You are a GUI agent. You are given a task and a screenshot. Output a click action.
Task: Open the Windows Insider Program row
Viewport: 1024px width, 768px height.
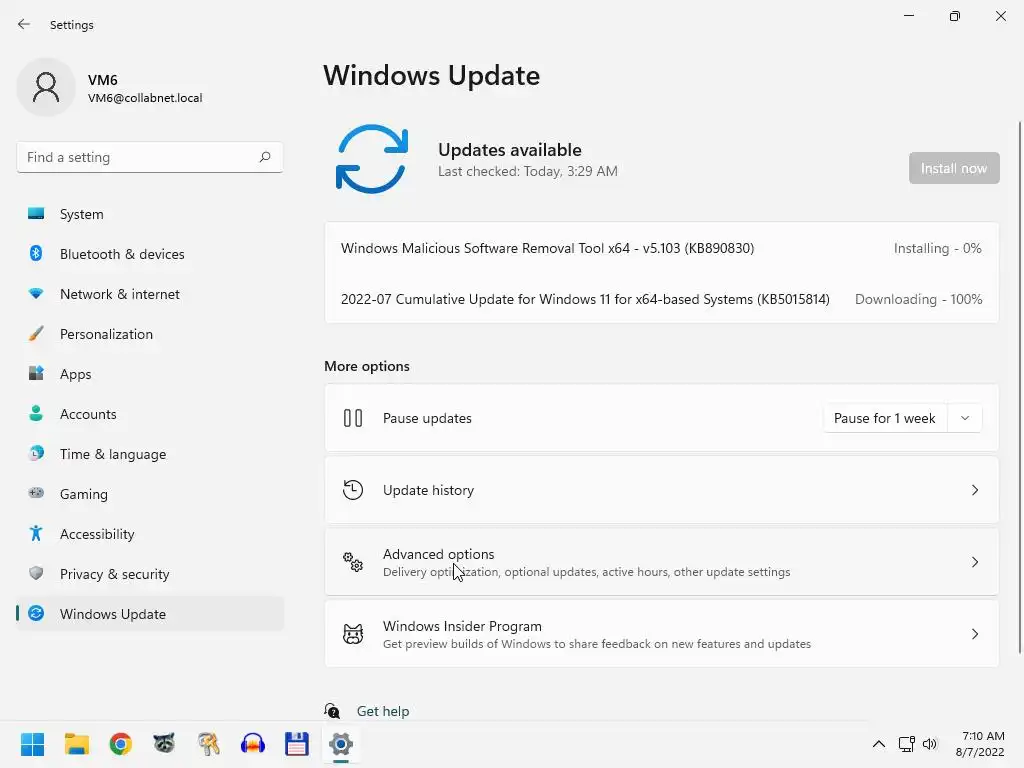pos(662,633)
